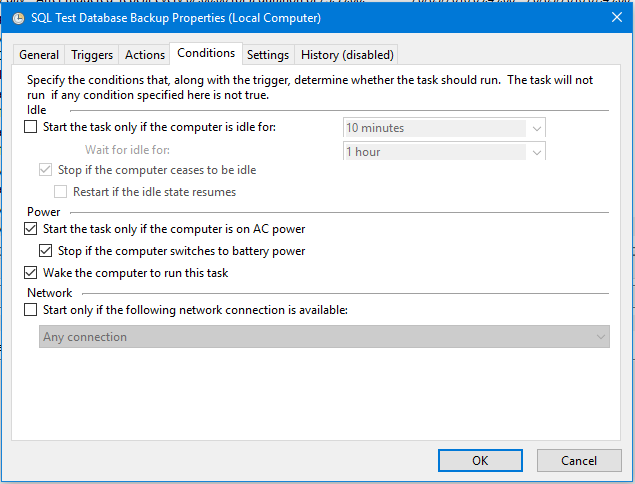Enable start only if computer is idle
Image resolution: width=635 pixels, height=484 pixels.
[x=30, y=127]
